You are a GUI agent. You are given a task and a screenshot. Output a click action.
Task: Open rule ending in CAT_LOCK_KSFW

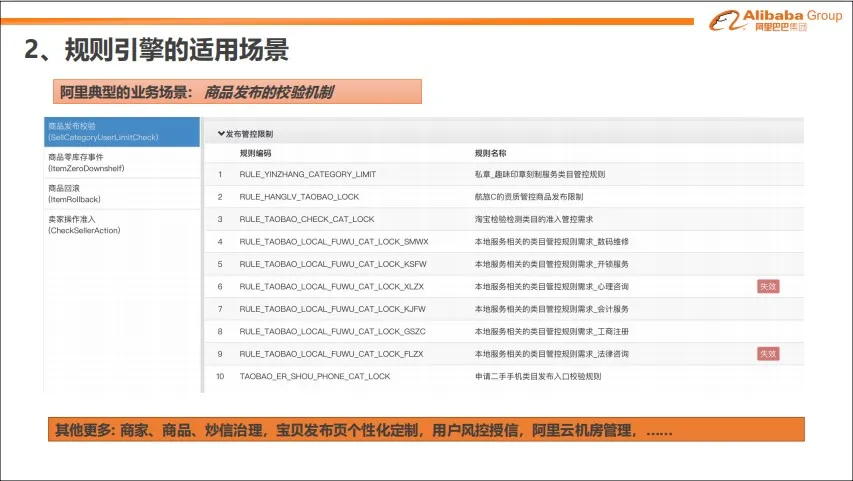(332, 264)
